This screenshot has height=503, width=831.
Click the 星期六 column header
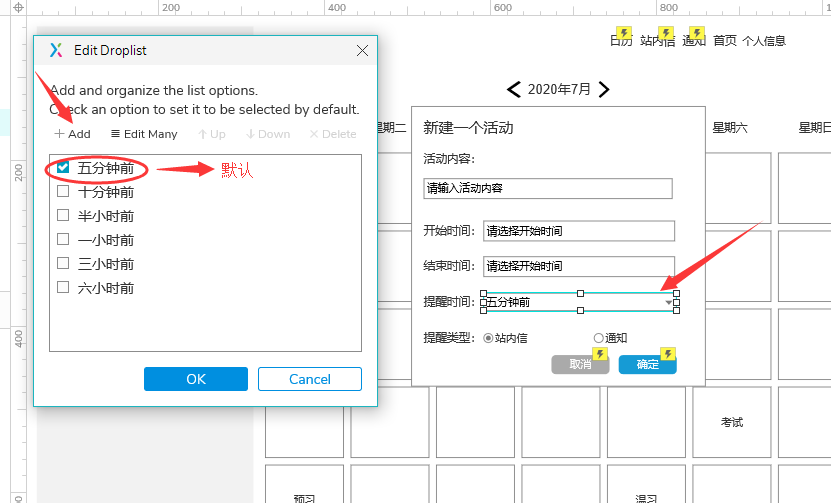pyautogui.click(x=730, y=128)
